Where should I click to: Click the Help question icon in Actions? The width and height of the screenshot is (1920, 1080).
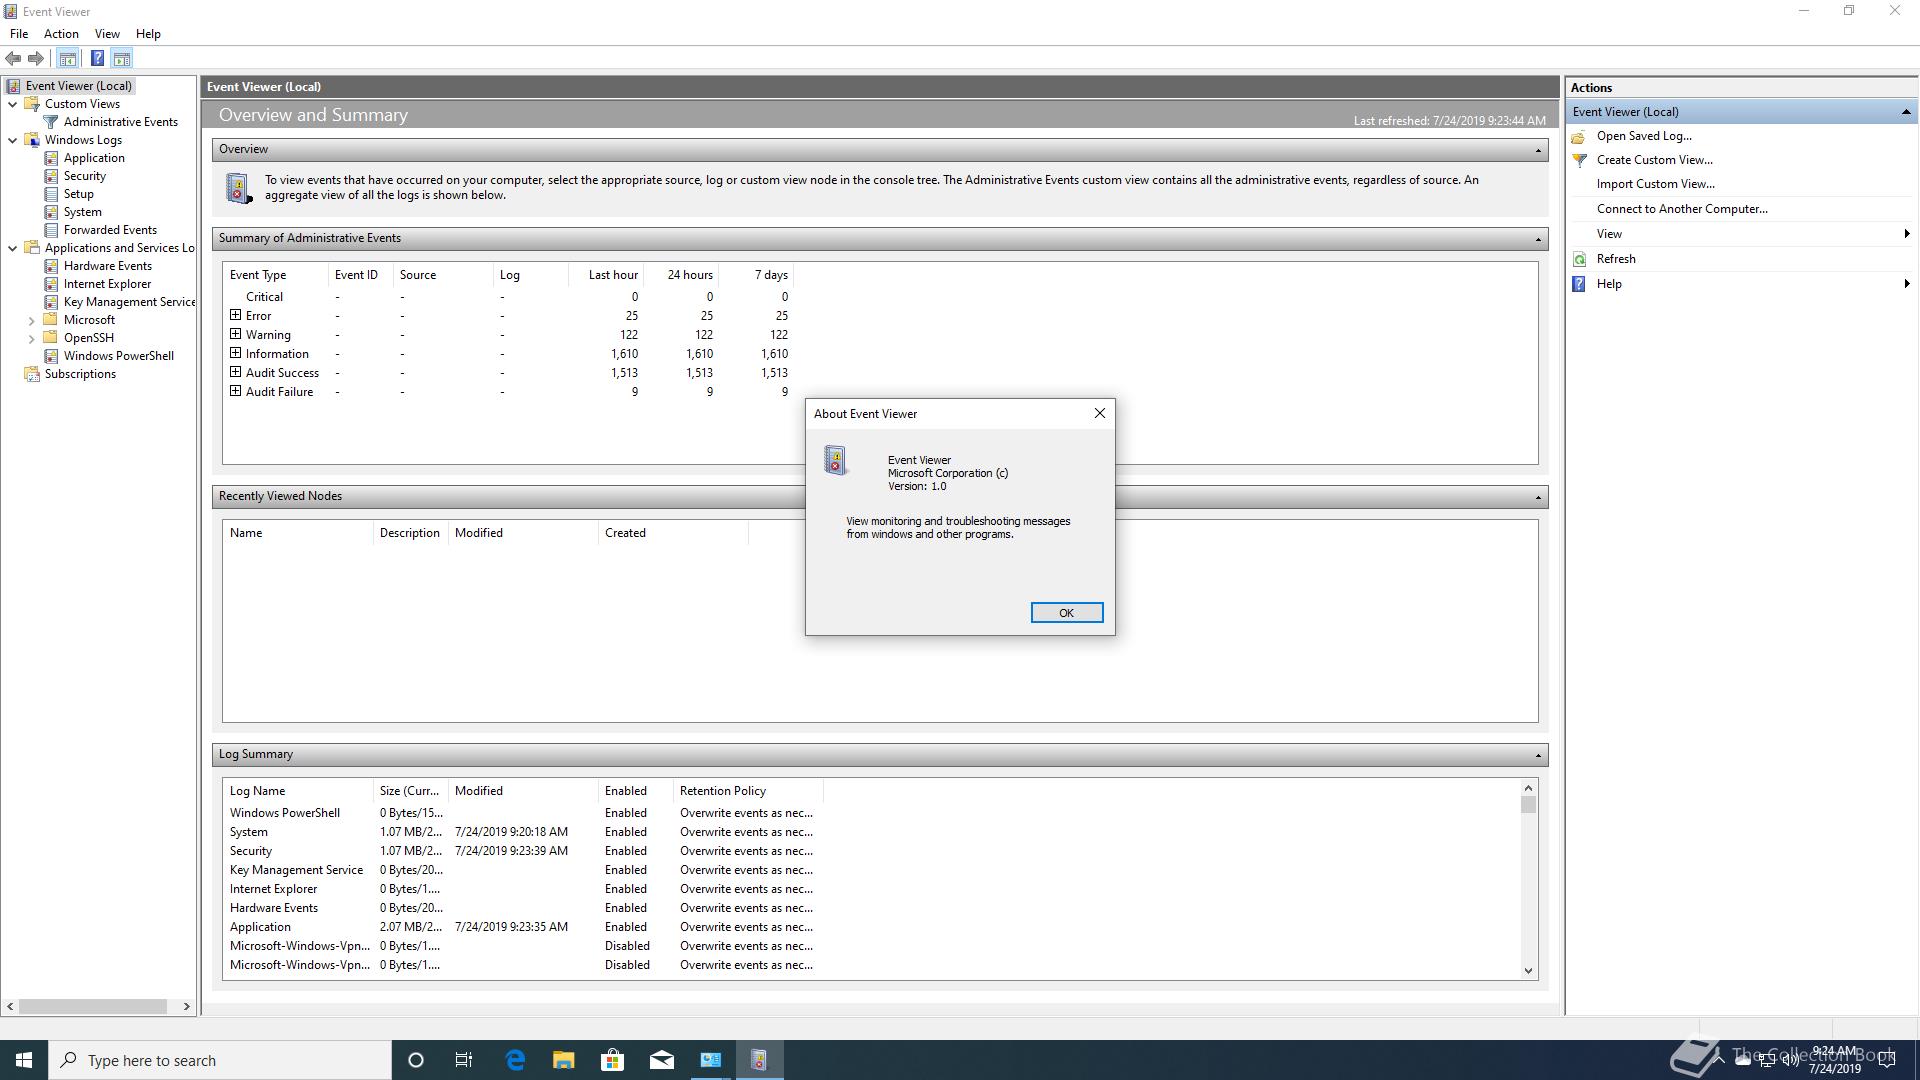click(1579, 284)
